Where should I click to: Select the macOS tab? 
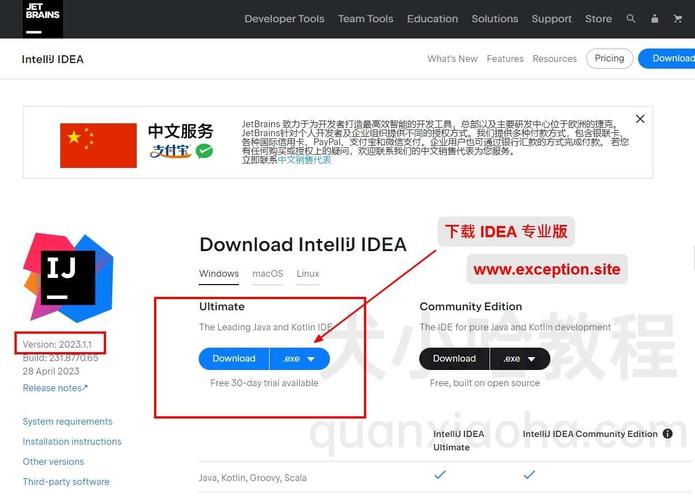[267, 273]
